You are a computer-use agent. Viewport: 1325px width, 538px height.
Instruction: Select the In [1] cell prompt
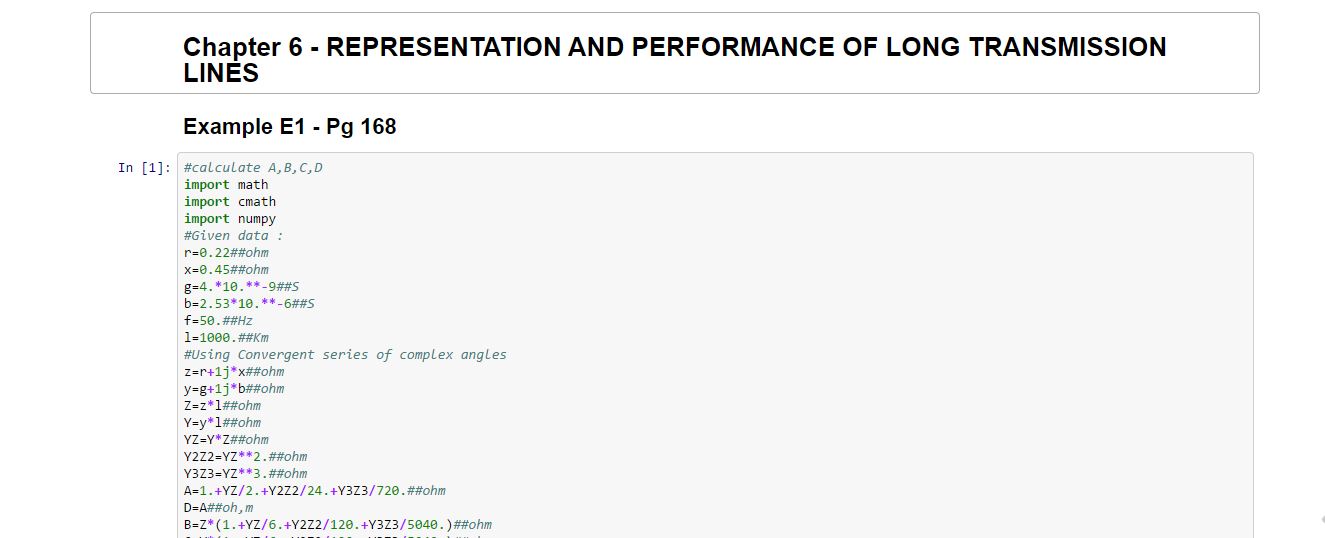tap(144, 168)
